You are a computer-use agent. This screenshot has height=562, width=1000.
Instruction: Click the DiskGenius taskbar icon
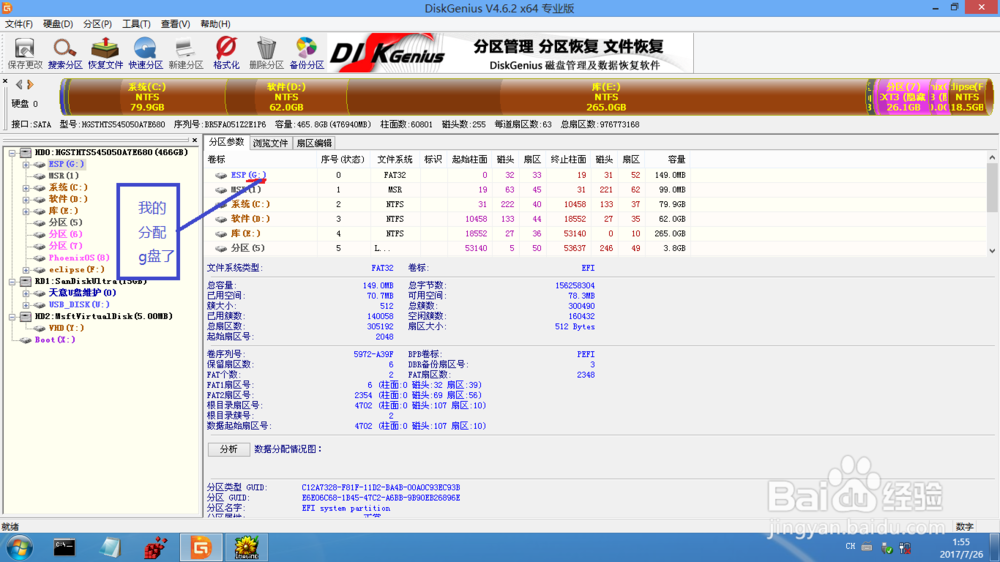201,547
